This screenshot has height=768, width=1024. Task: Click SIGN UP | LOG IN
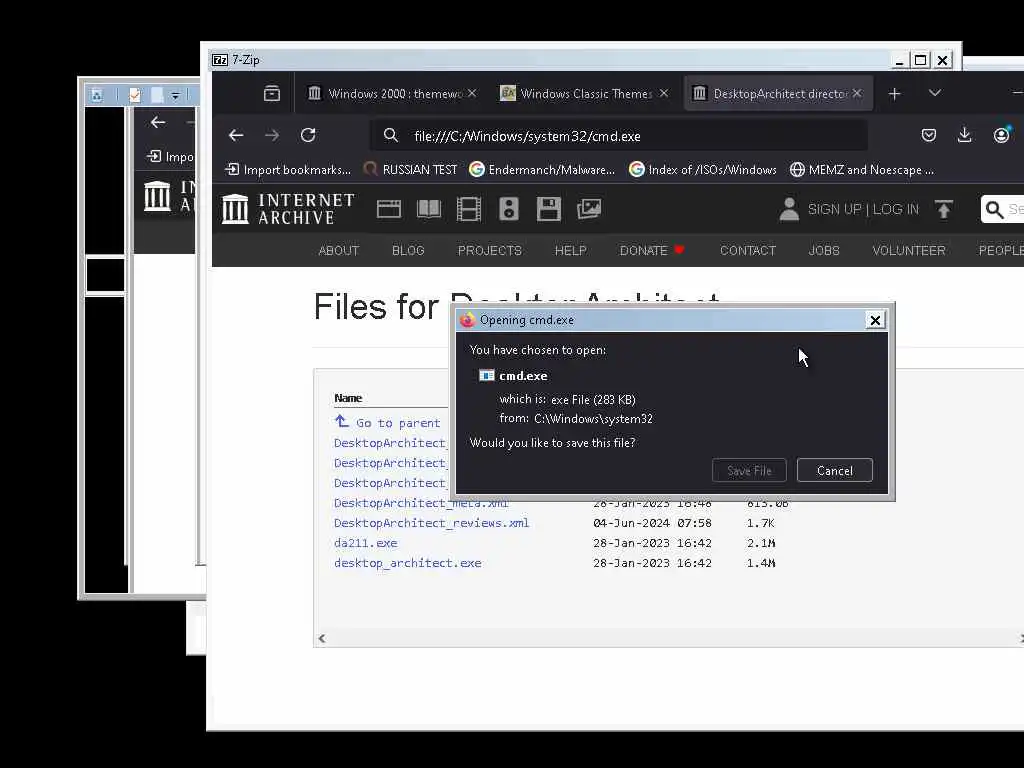pos(863,210)
